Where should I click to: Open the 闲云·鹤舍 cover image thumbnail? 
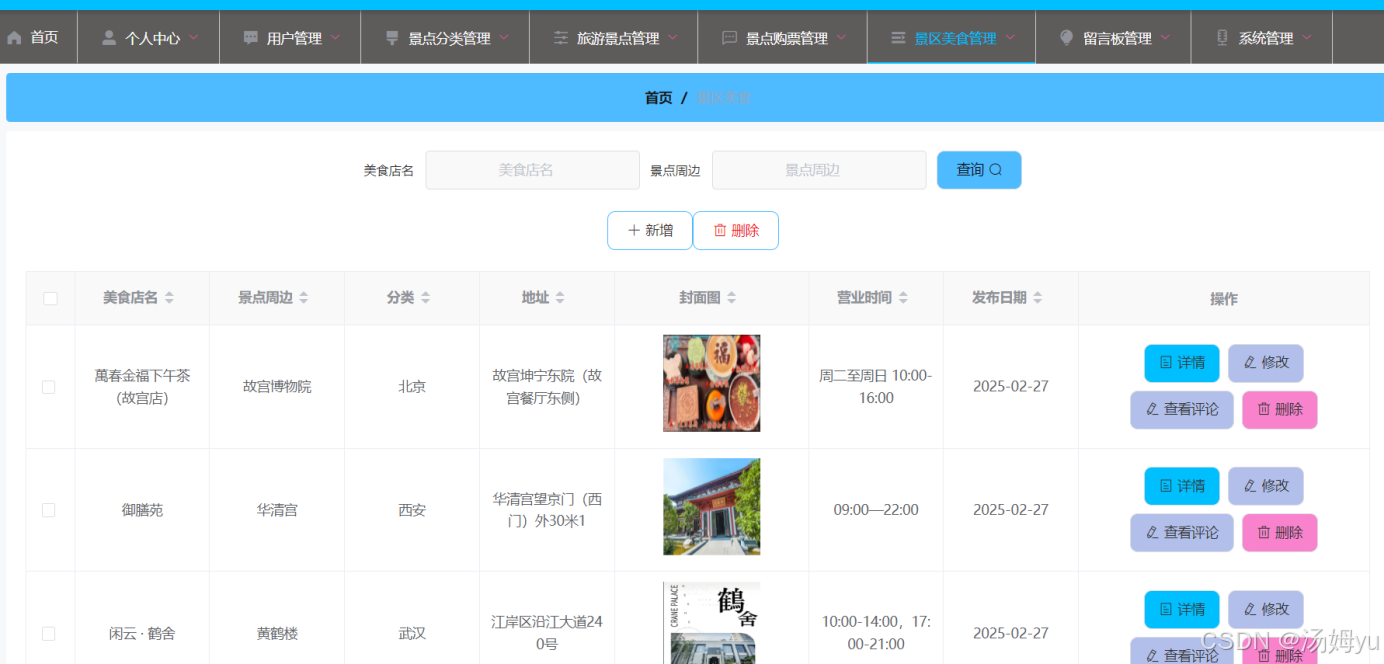tap(711, 623)
